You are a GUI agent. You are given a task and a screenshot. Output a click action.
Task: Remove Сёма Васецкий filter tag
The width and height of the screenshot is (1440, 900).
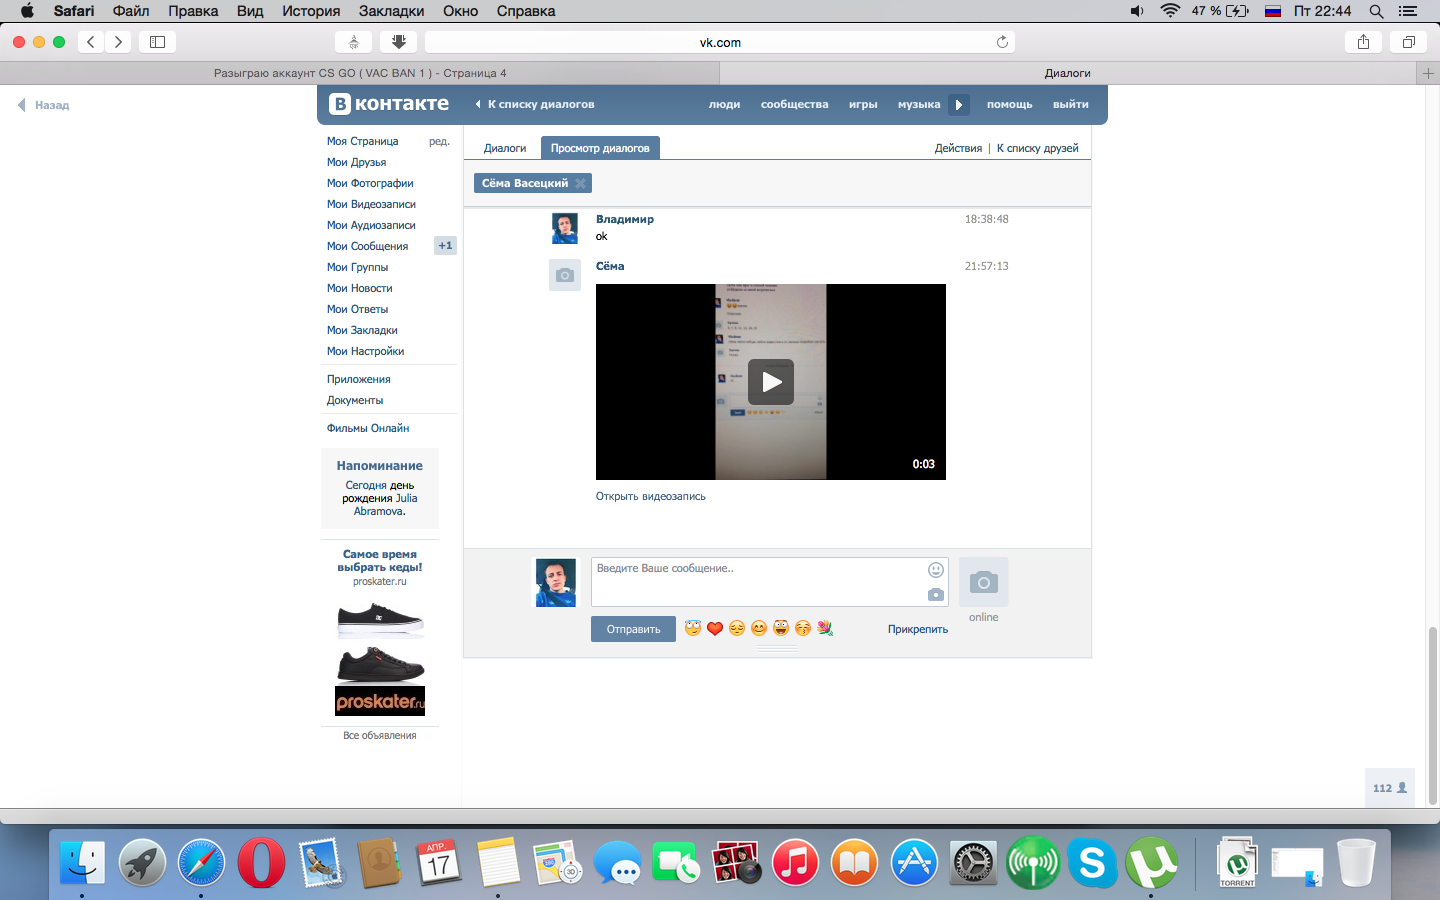(580, 183)
